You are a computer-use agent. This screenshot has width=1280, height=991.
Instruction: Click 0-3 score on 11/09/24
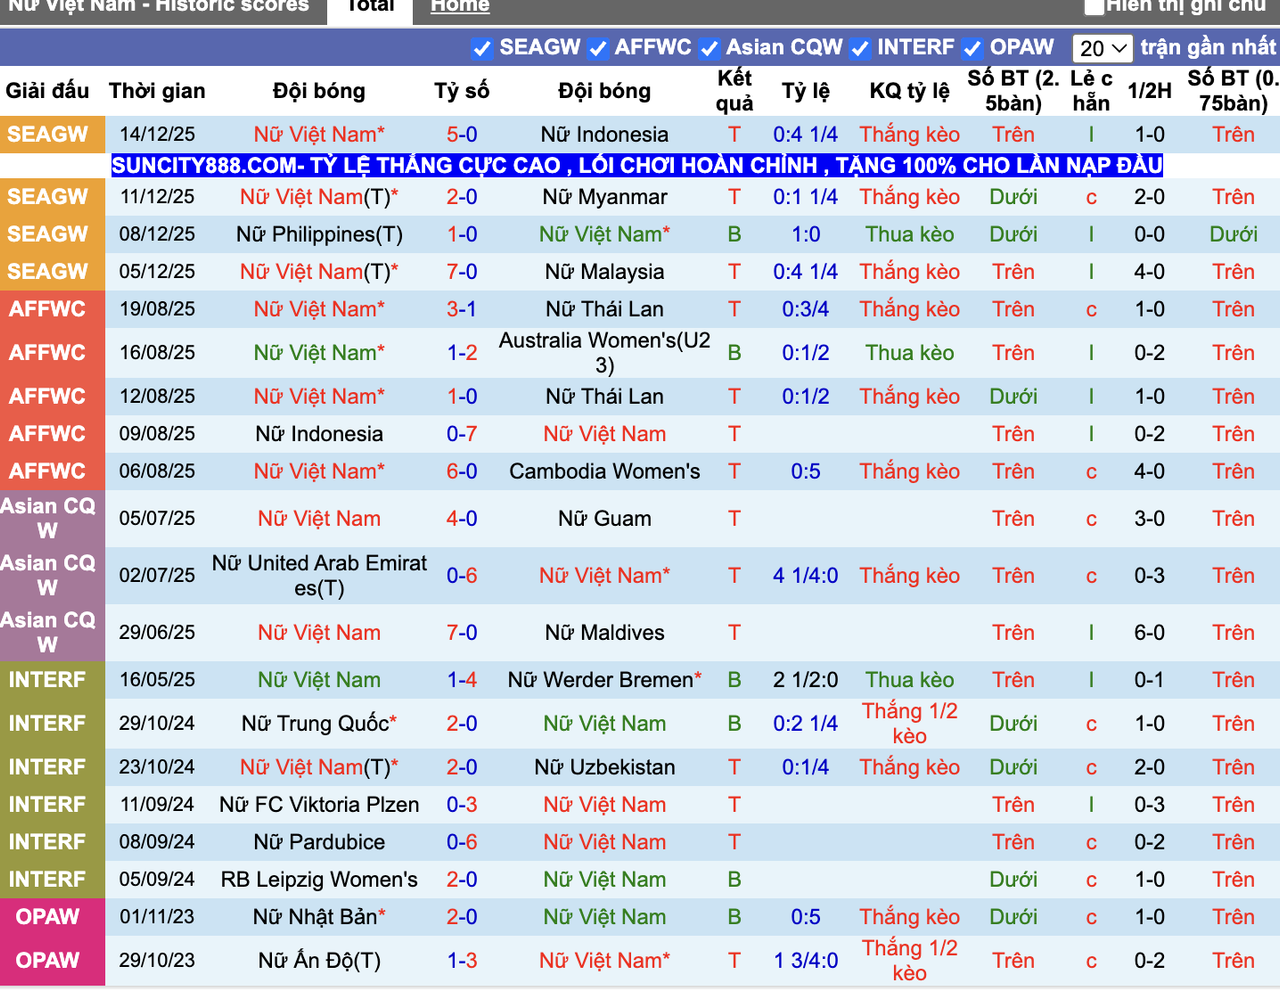pyautogui.click(x=462, y=805)
